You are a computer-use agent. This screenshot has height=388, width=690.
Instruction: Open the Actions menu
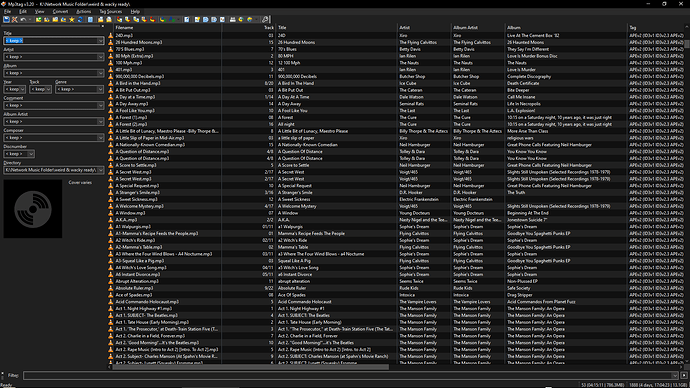[84, 11]
